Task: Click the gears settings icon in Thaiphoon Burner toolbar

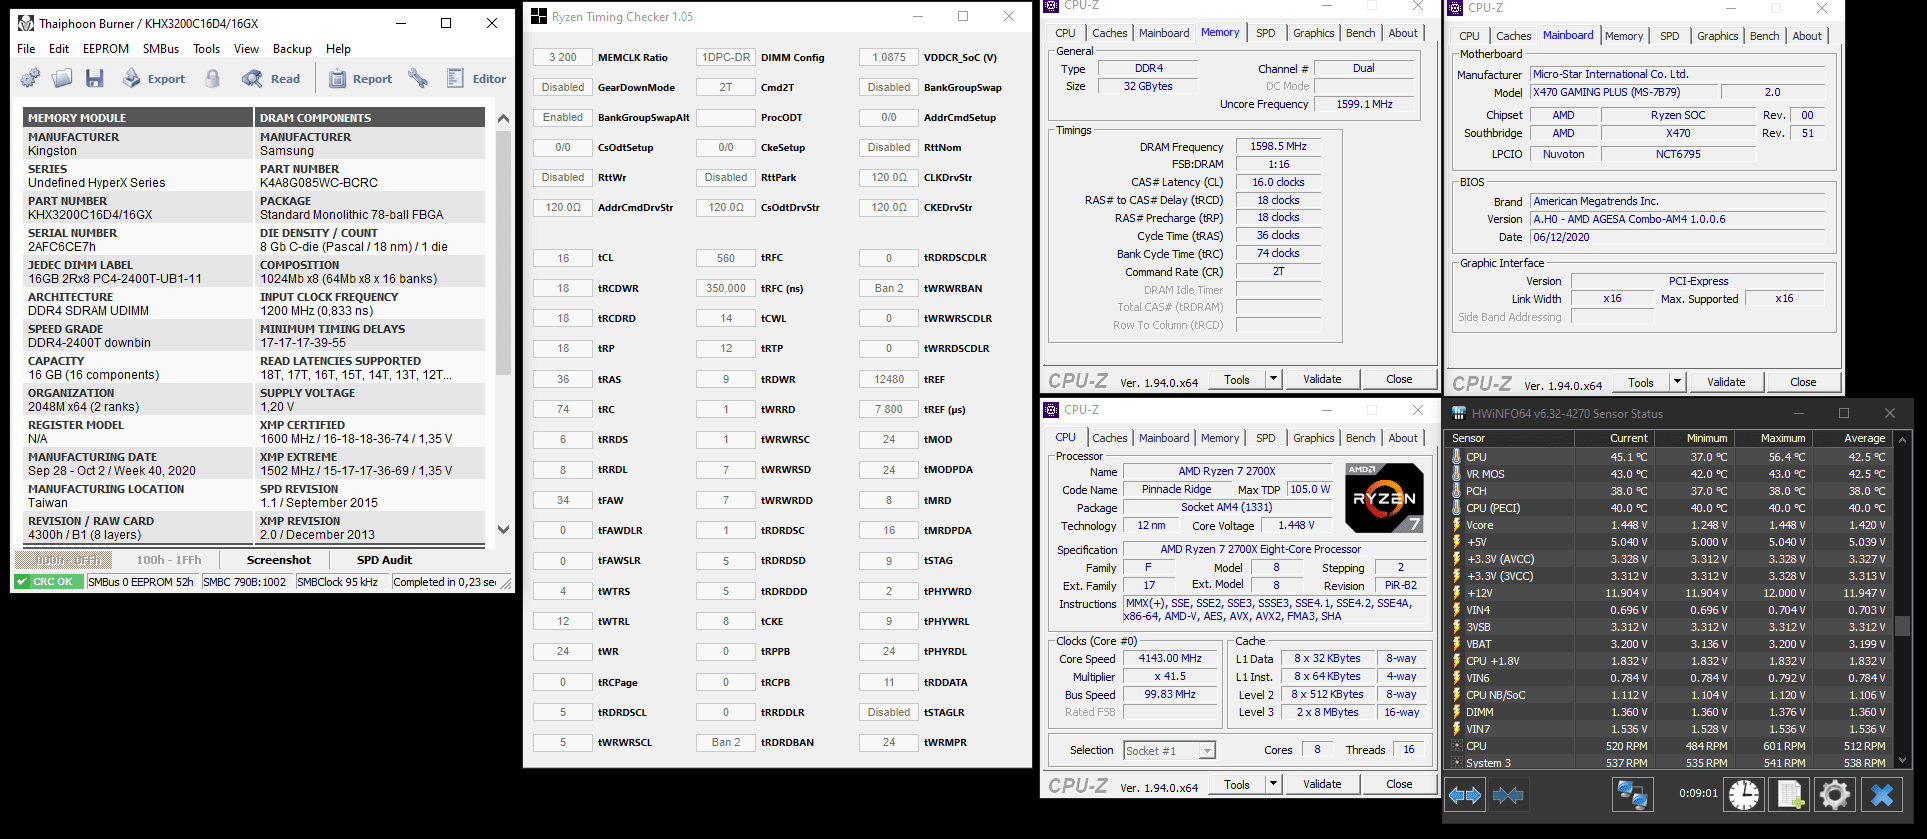Action: point(31,78)
